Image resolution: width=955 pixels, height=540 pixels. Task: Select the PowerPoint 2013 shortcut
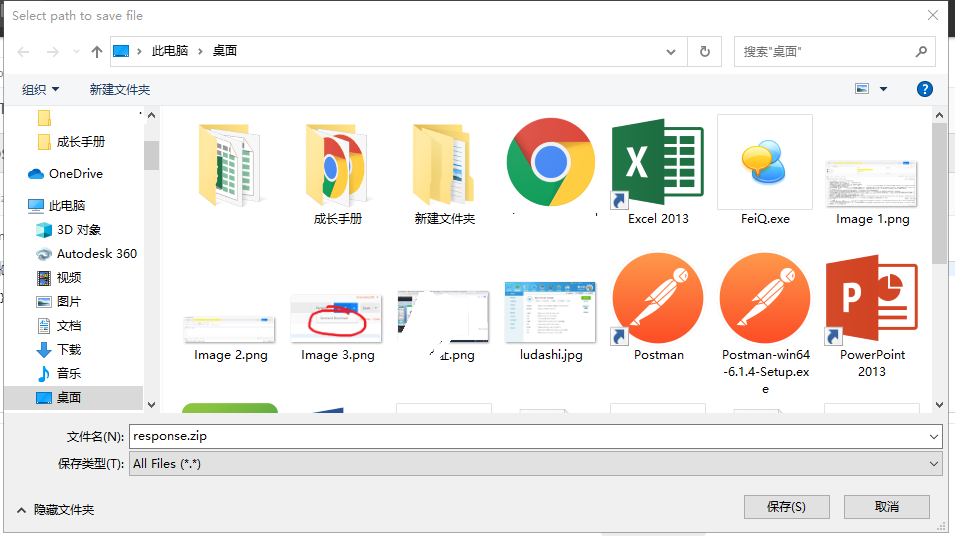click(x=872, y=317)
